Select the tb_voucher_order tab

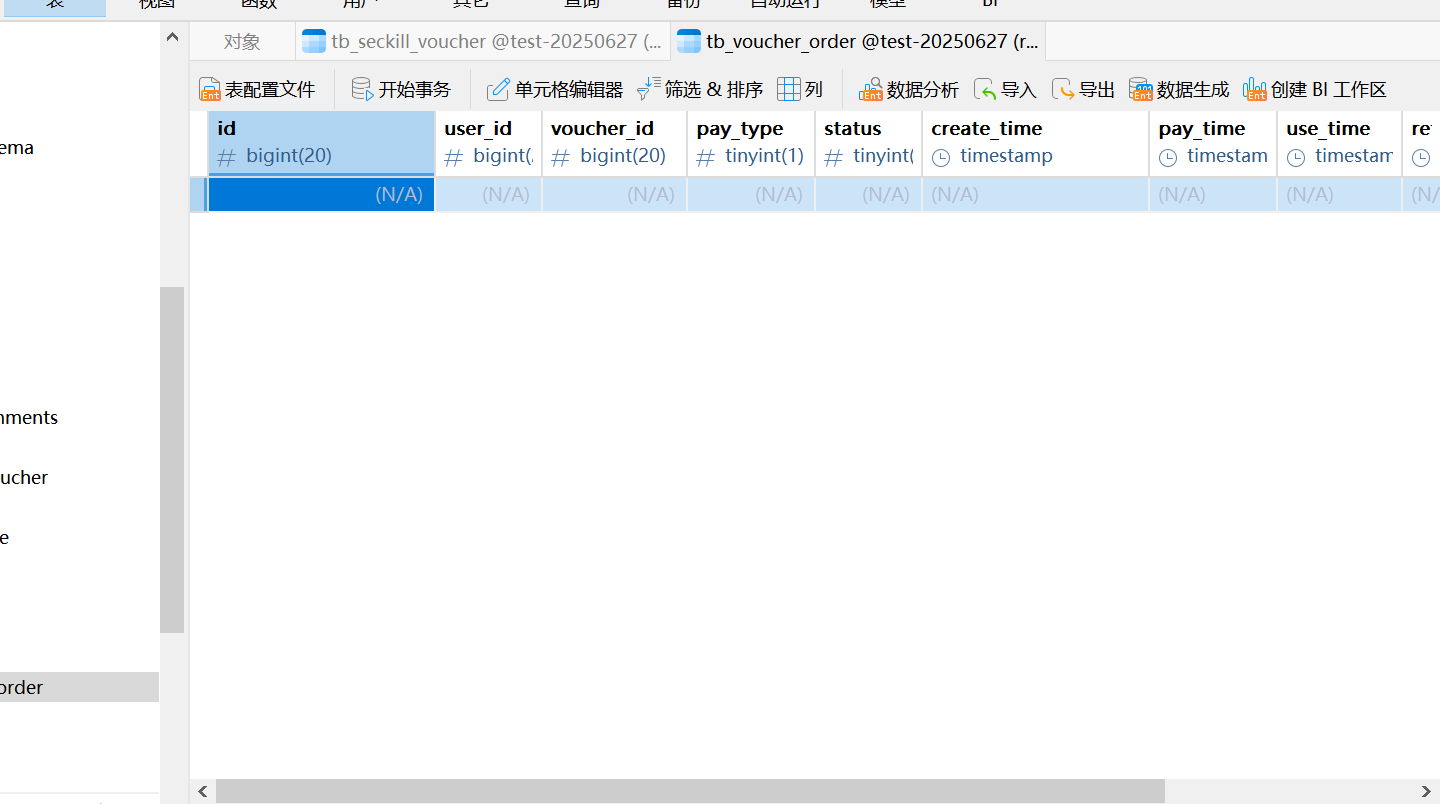click(x=859, y=42)
